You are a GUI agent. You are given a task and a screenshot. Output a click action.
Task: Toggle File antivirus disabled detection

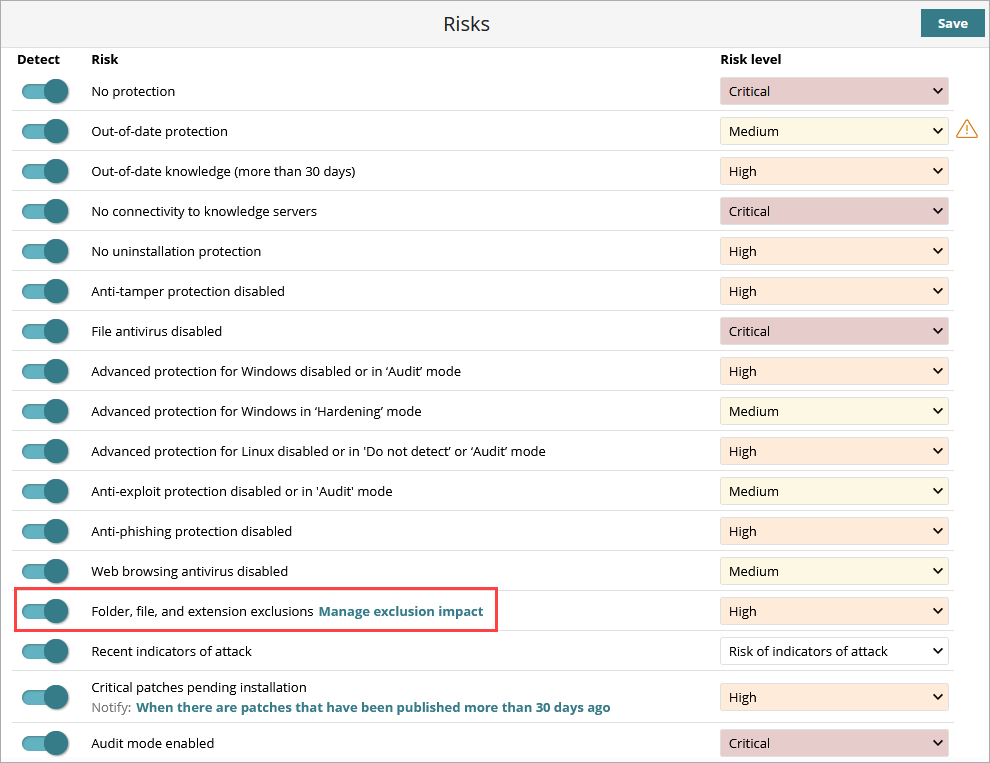[x=45, y=331]
